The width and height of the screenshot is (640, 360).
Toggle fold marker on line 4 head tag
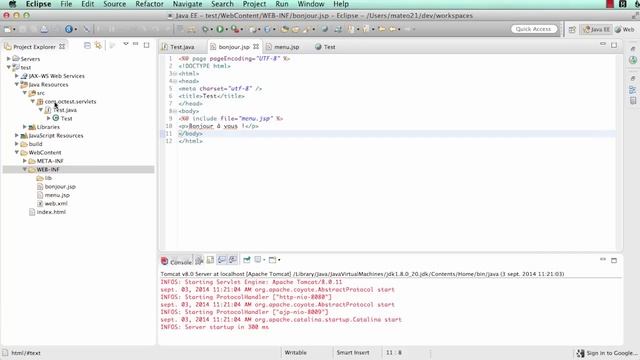pos(175,81)
